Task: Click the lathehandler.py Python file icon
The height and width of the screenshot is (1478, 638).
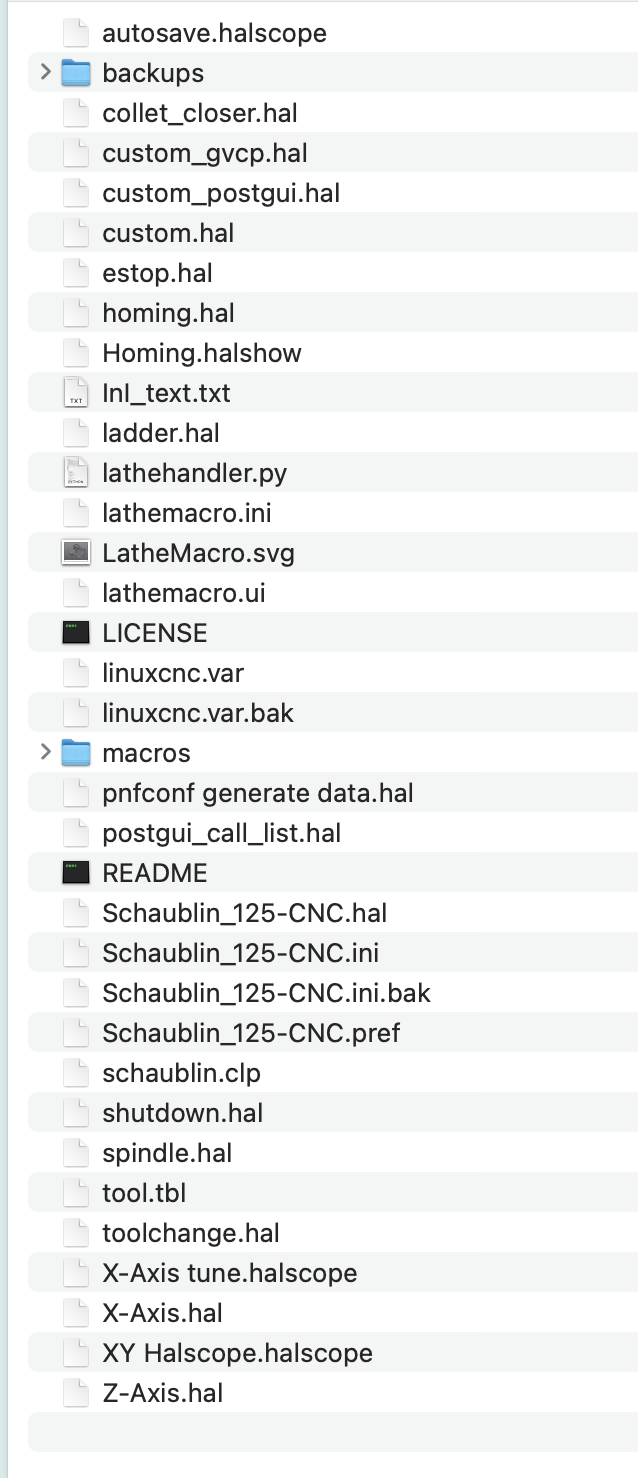Action: tap(76, 472)
